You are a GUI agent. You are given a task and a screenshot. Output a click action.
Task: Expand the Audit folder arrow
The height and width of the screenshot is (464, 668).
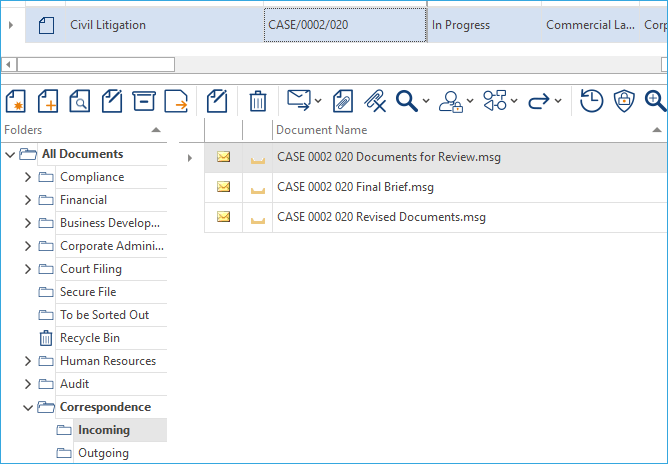point(28,384)
